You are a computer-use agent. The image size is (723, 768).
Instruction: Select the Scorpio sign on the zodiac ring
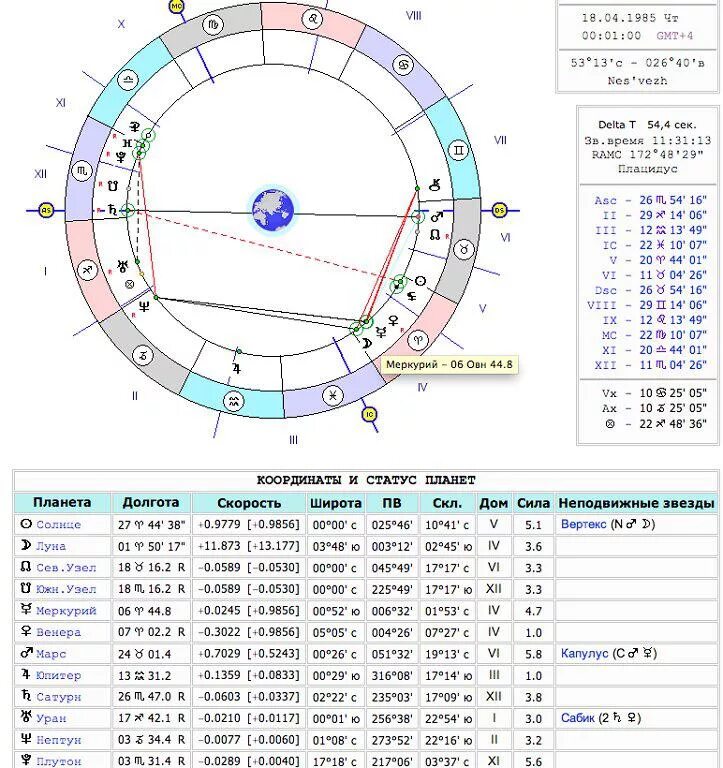click(82, 171)
